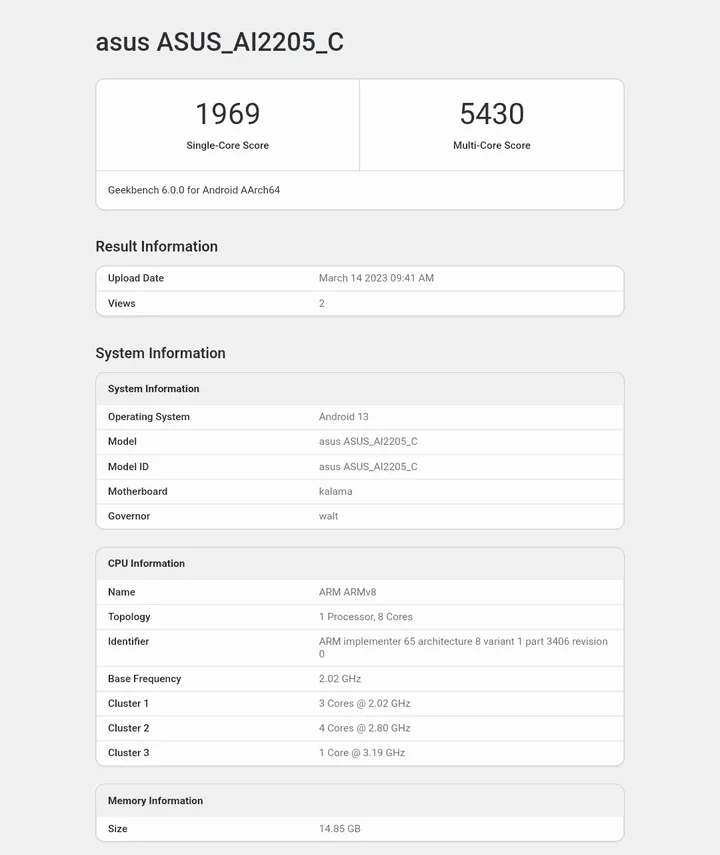
Task: Click the Cluster 3 1 Core @ 3.19 GHz row
Action: pos(359,753)
